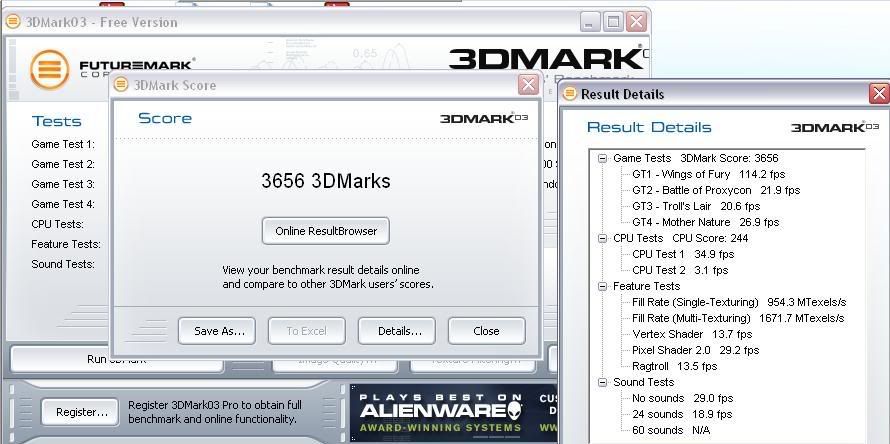The width and height of the screenshot is (890, 444).
Task: Open the Online ResultBrowser
Action: pyautogui.click(x=325, y=231)
